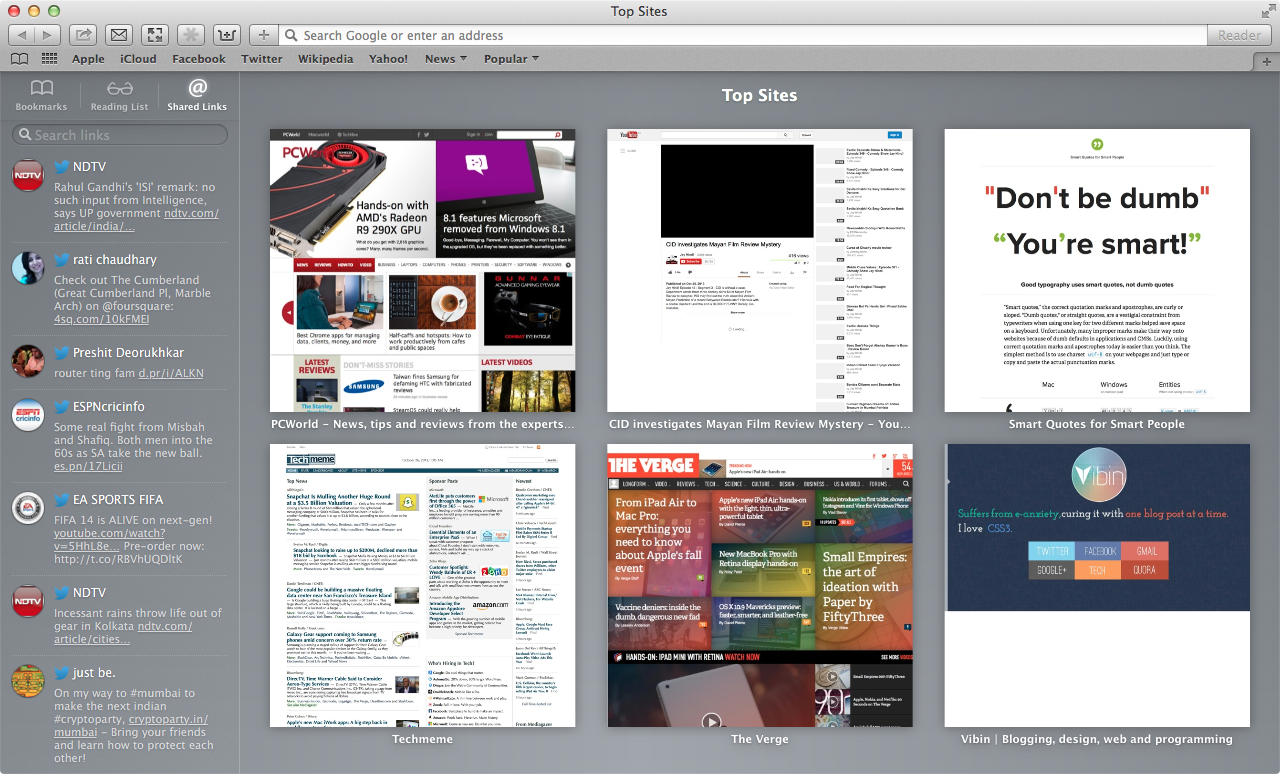The height and width of the screenshot is (774, 1280).
Task: Open Wikipedia bookmark in Favorites bar
Action: 325,59
